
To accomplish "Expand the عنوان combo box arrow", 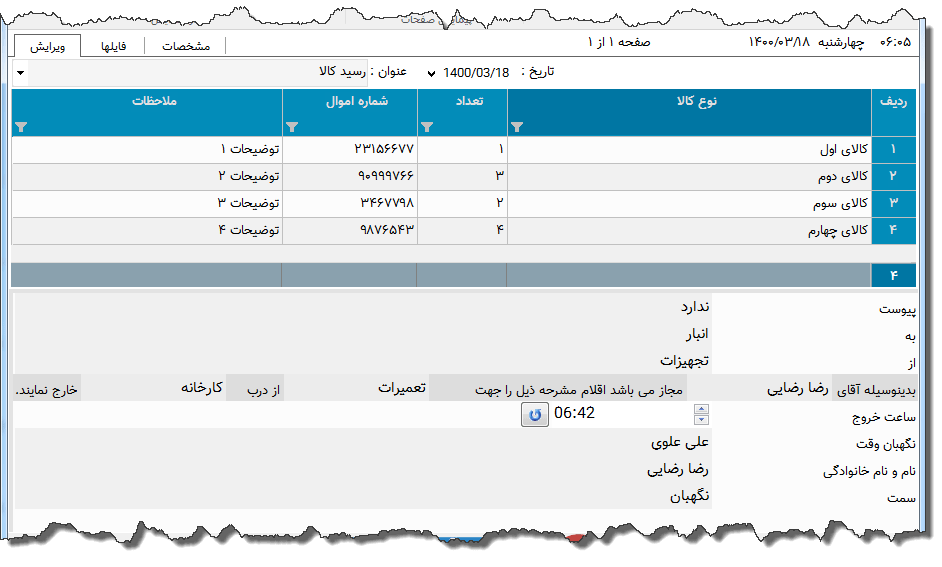I will [20, 73].
